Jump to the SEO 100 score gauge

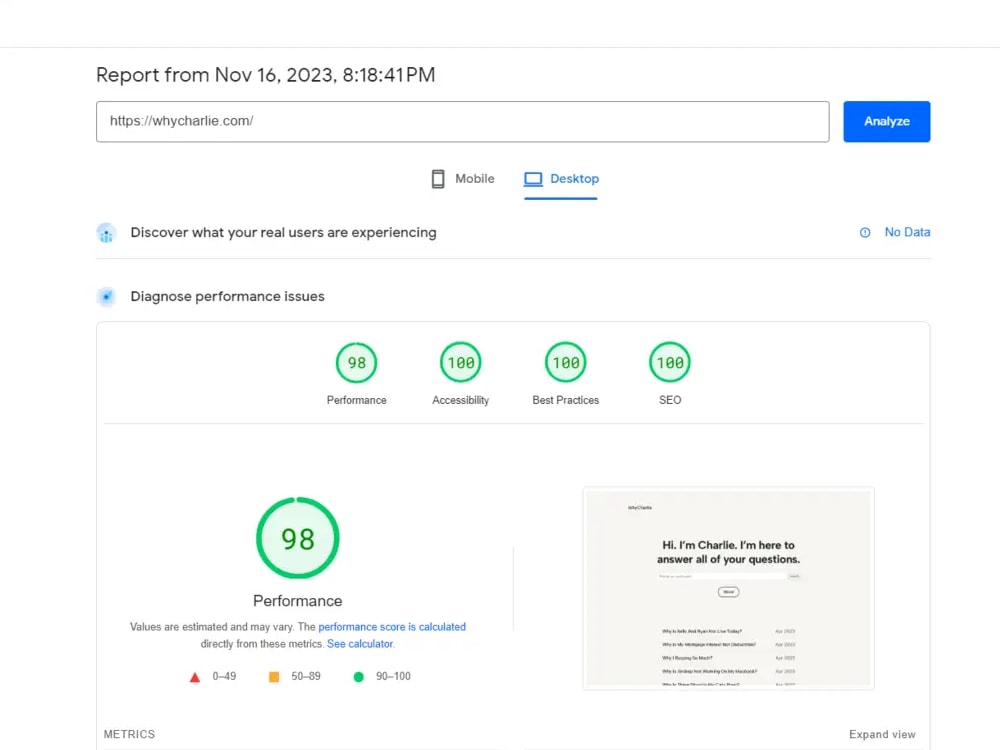click(x=670, y=362)
